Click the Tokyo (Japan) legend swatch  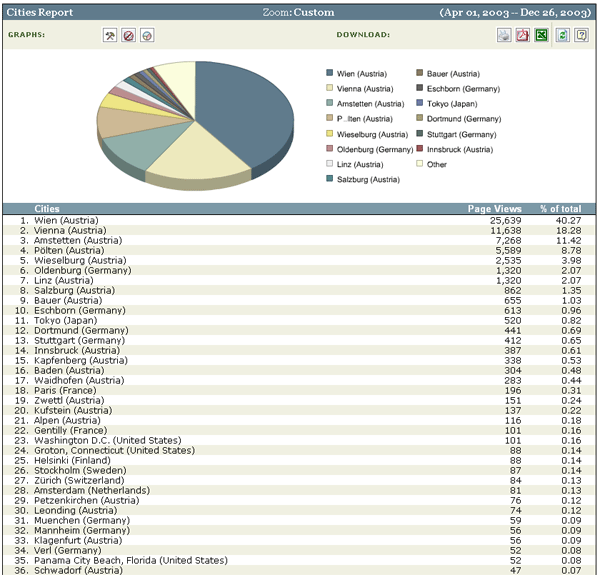(x=420, y=103)
